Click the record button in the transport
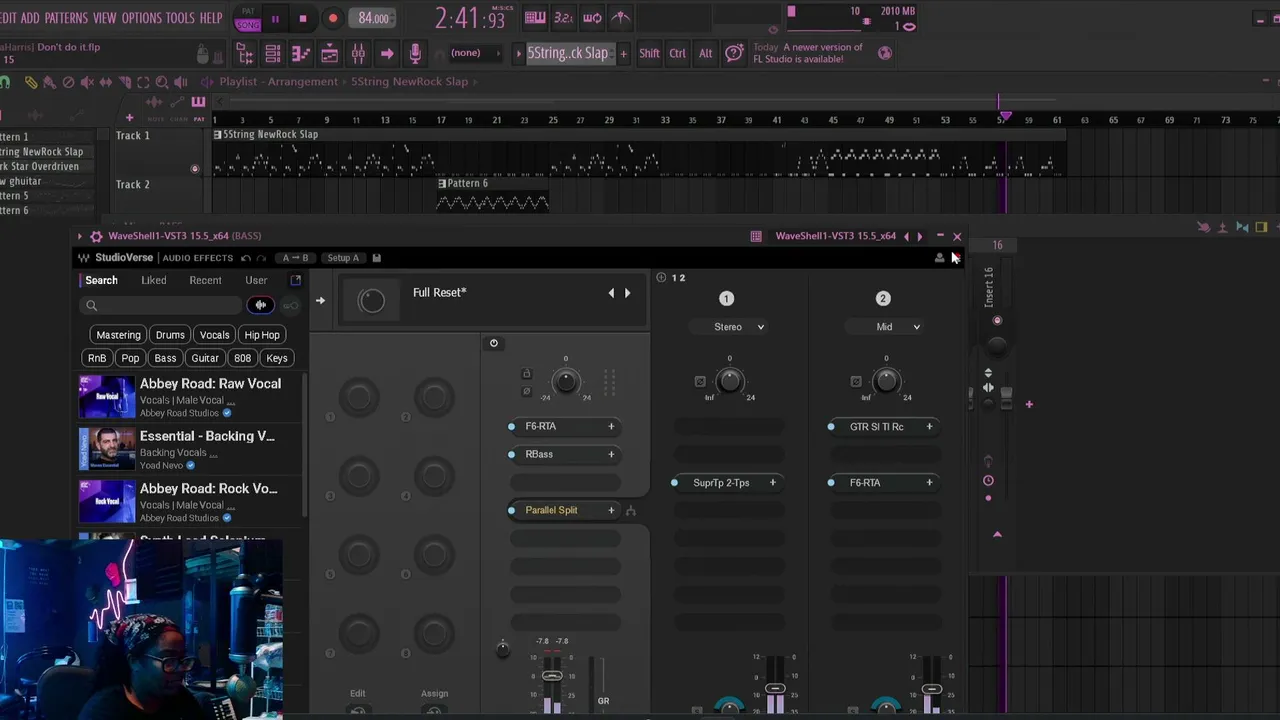This screenshot has height=720, width=1280. coord(333,18)
